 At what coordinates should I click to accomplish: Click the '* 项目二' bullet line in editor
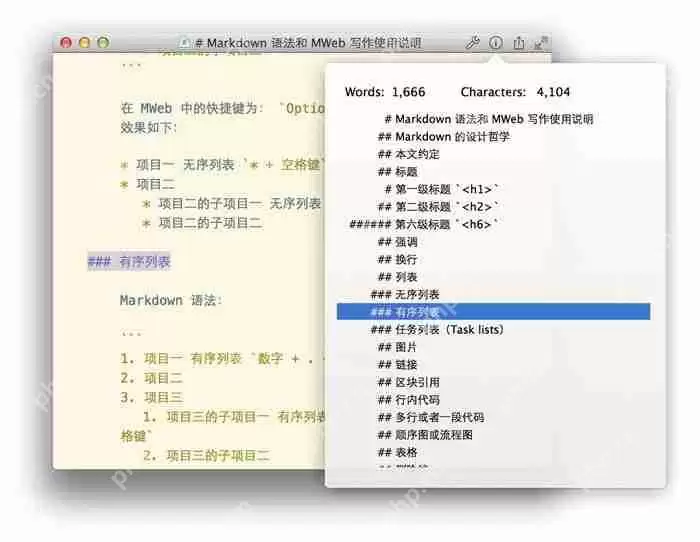pos(147,184)
